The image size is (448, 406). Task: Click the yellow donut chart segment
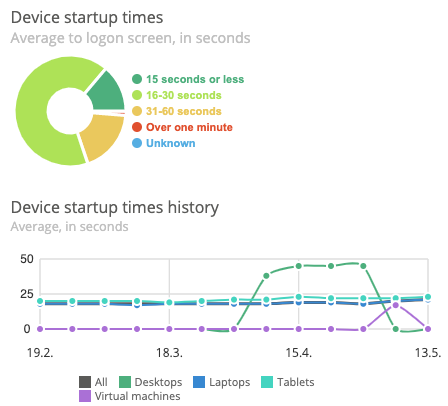click(102, 135)
